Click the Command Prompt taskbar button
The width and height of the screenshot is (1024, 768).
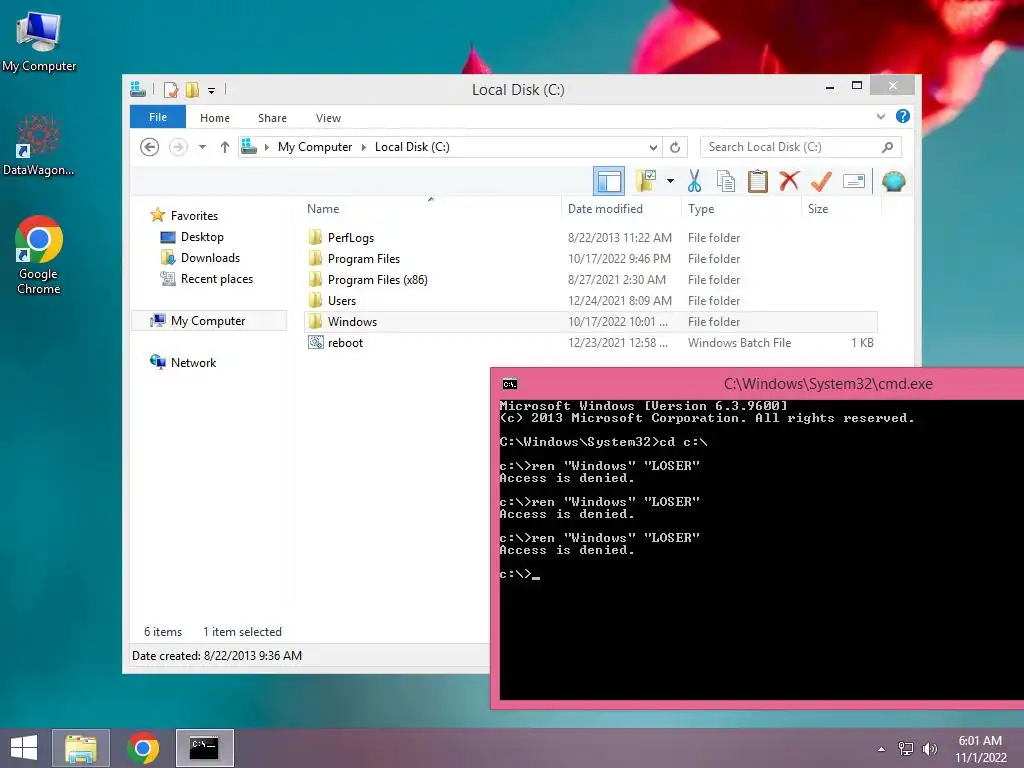pos(204,748)
